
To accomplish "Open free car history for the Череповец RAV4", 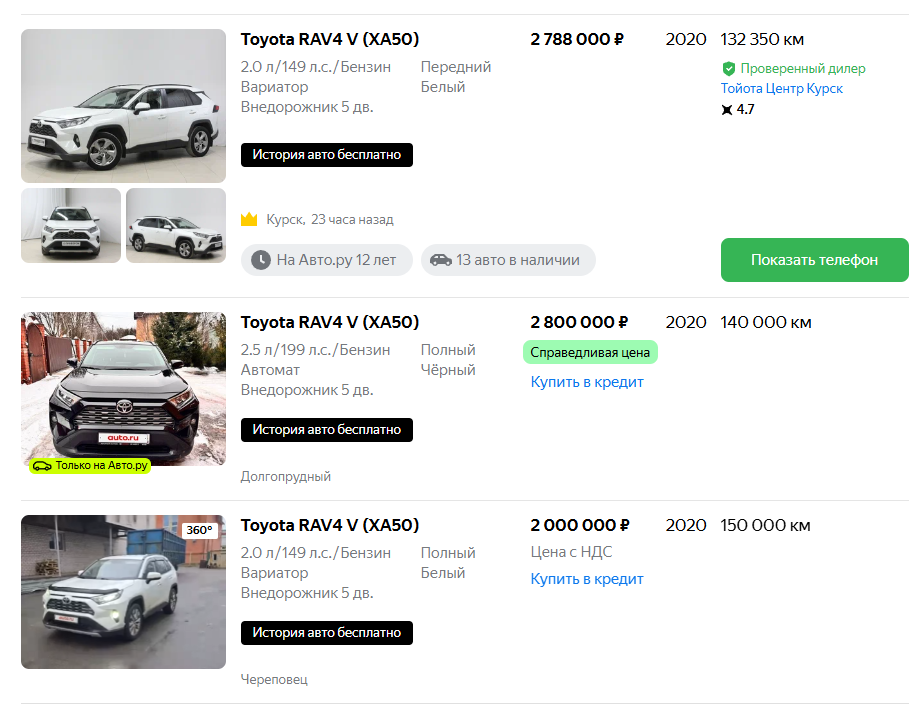I will click(327, 633).
